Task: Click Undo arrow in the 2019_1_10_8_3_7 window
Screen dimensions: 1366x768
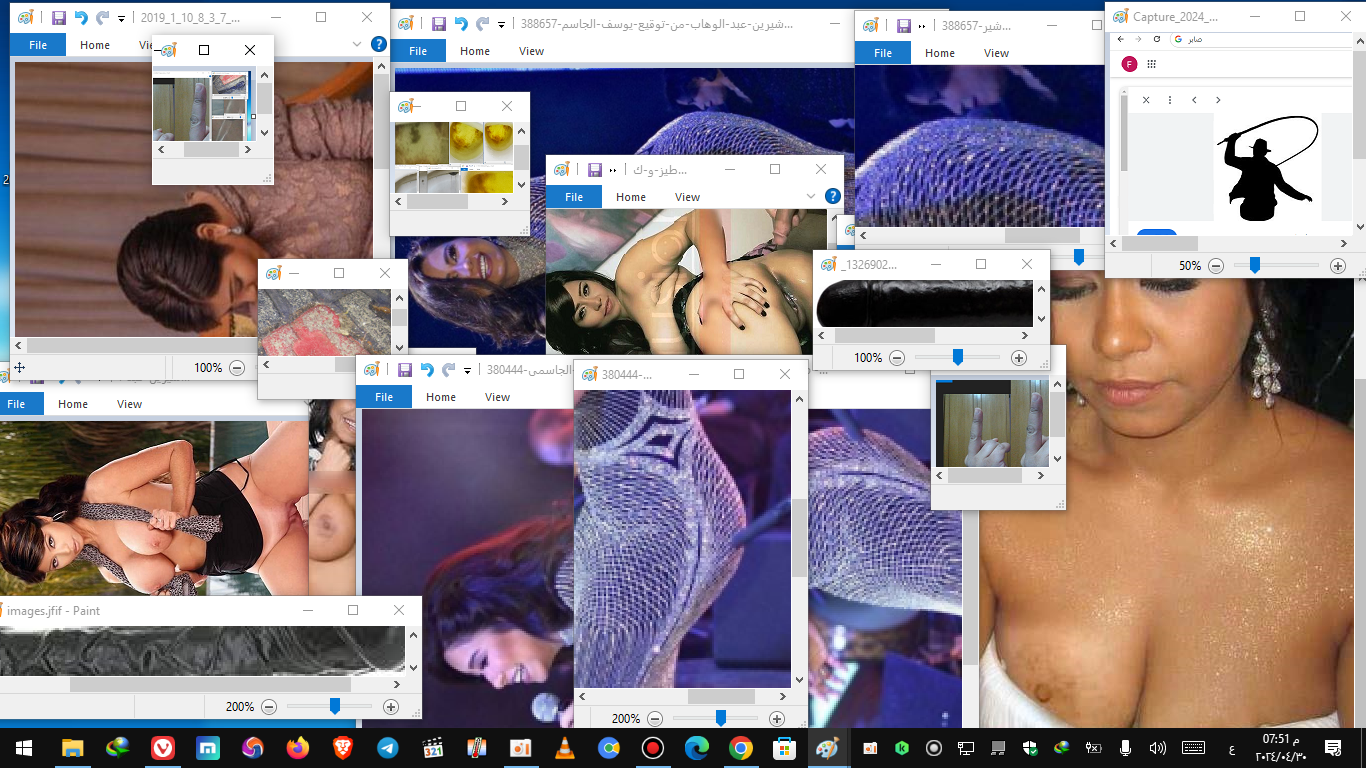Action: coord(81,18)
